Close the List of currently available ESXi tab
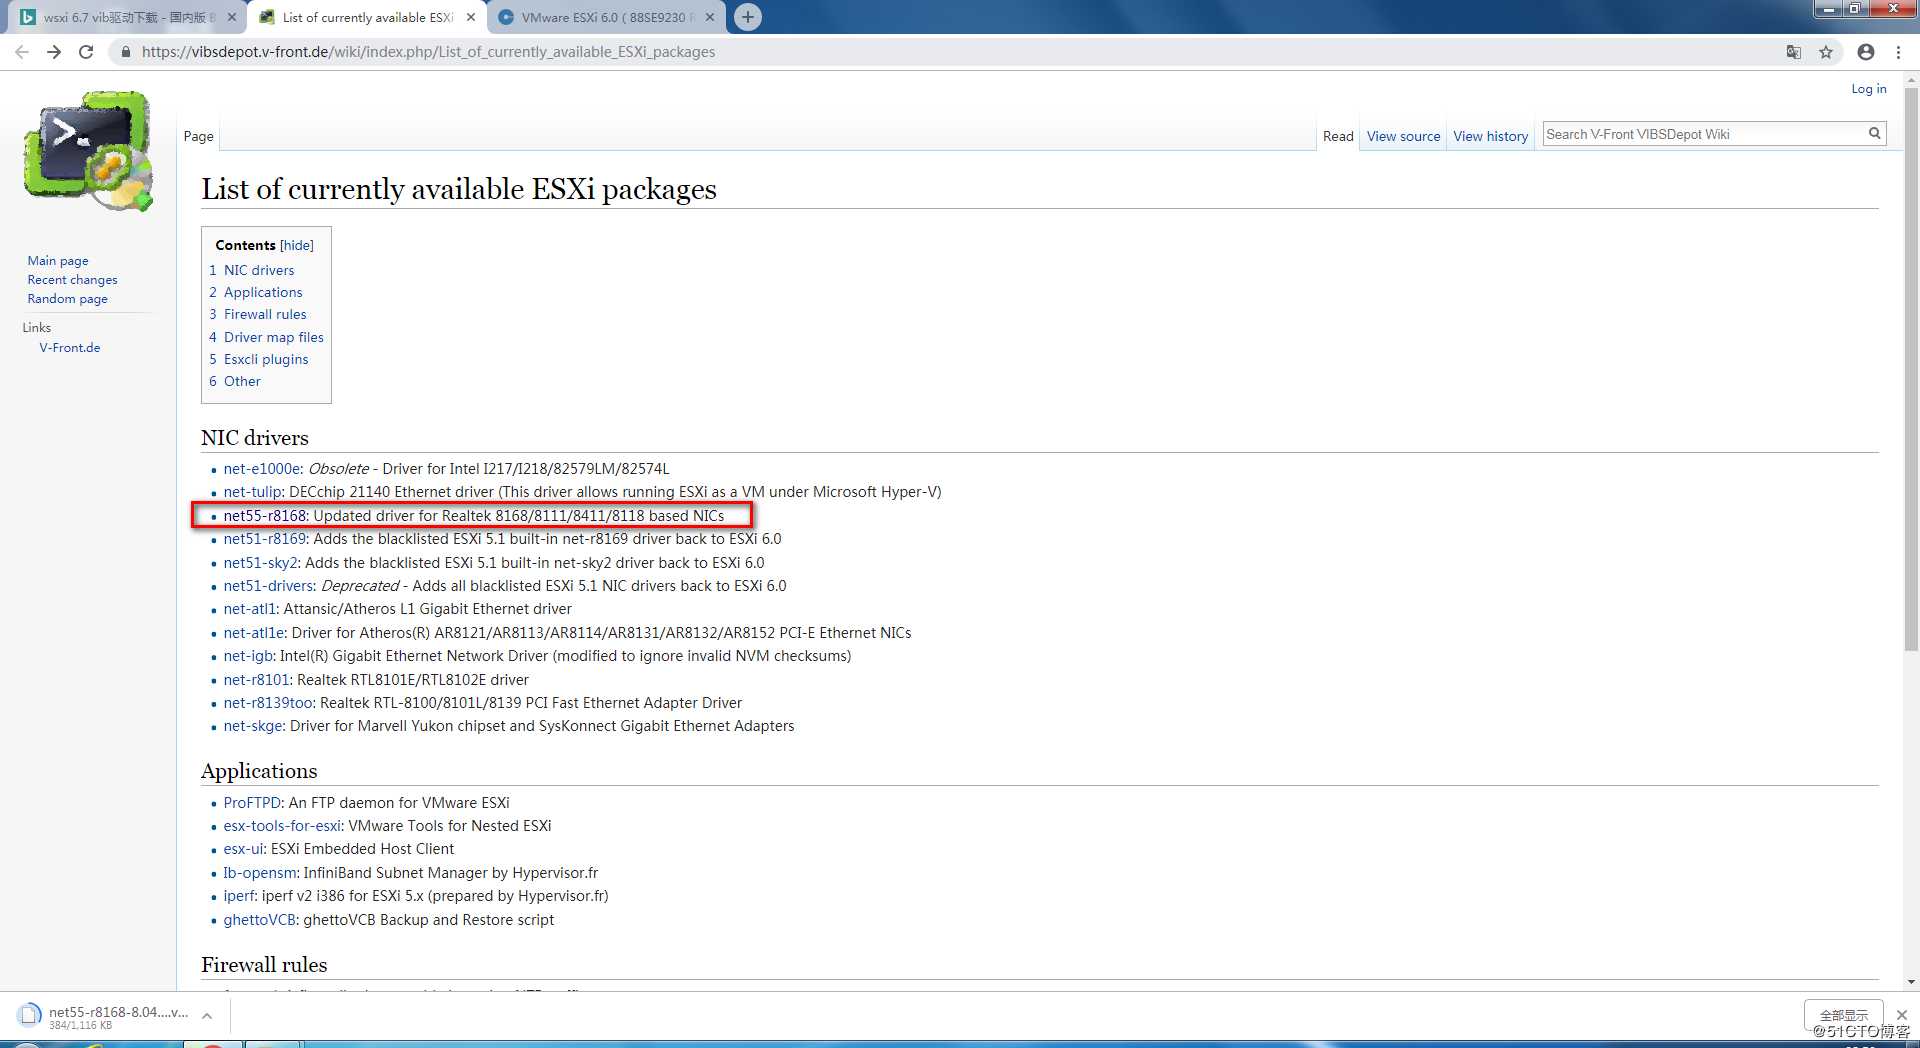The height and width of the screenshot is (1048, 1920). click(x=471, y=17)
